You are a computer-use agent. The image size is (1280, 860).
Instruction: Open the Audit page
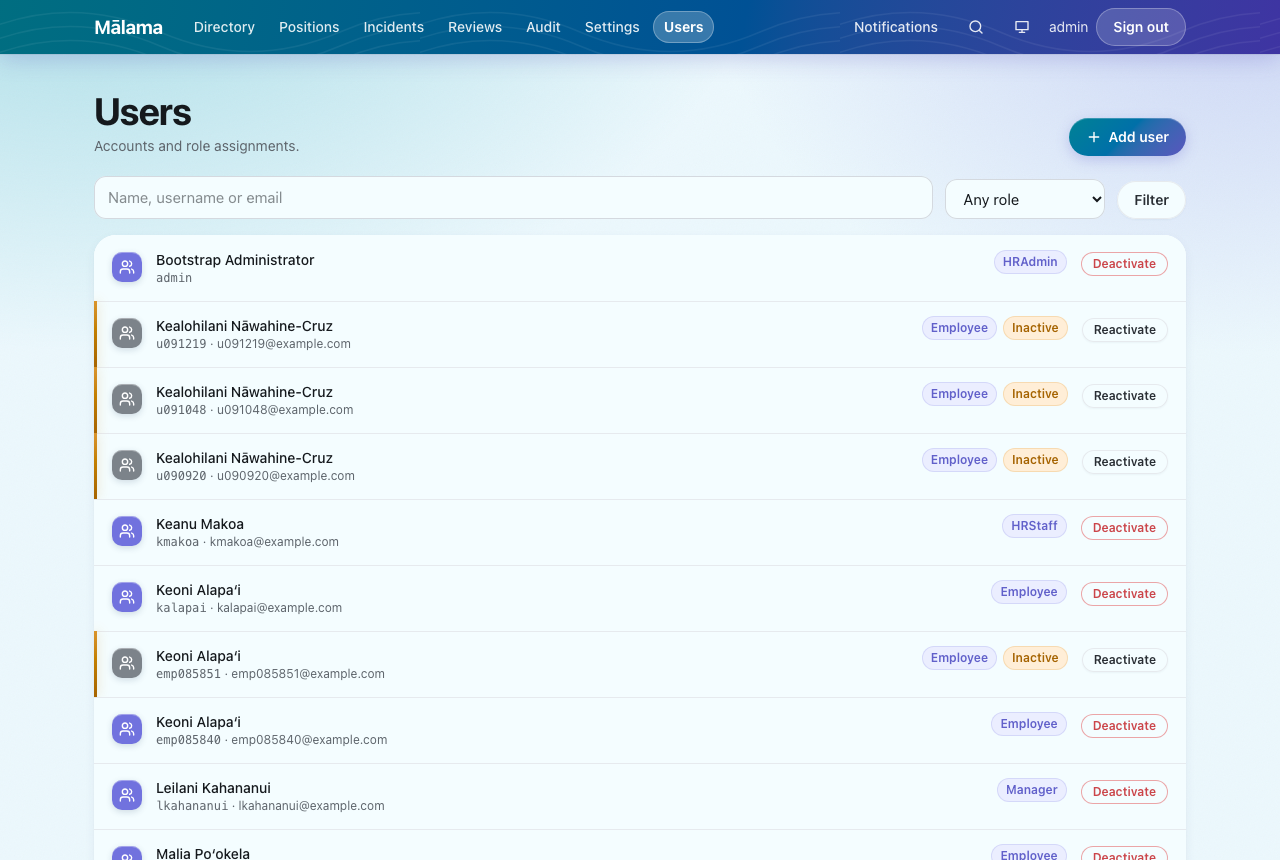pos(543,27)
